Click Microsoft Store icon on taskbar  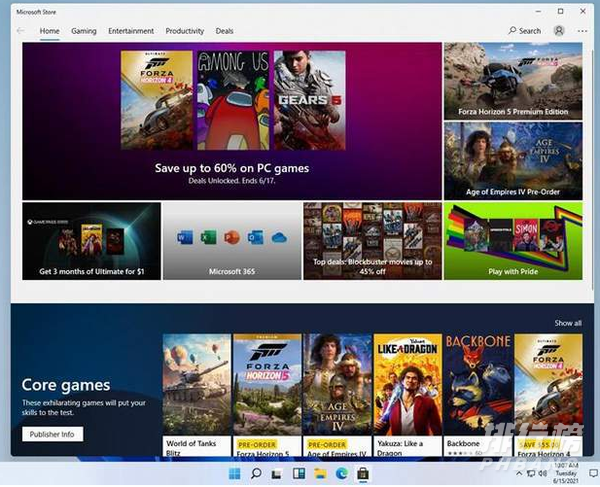pyautogui.click(x=363, y=474)
